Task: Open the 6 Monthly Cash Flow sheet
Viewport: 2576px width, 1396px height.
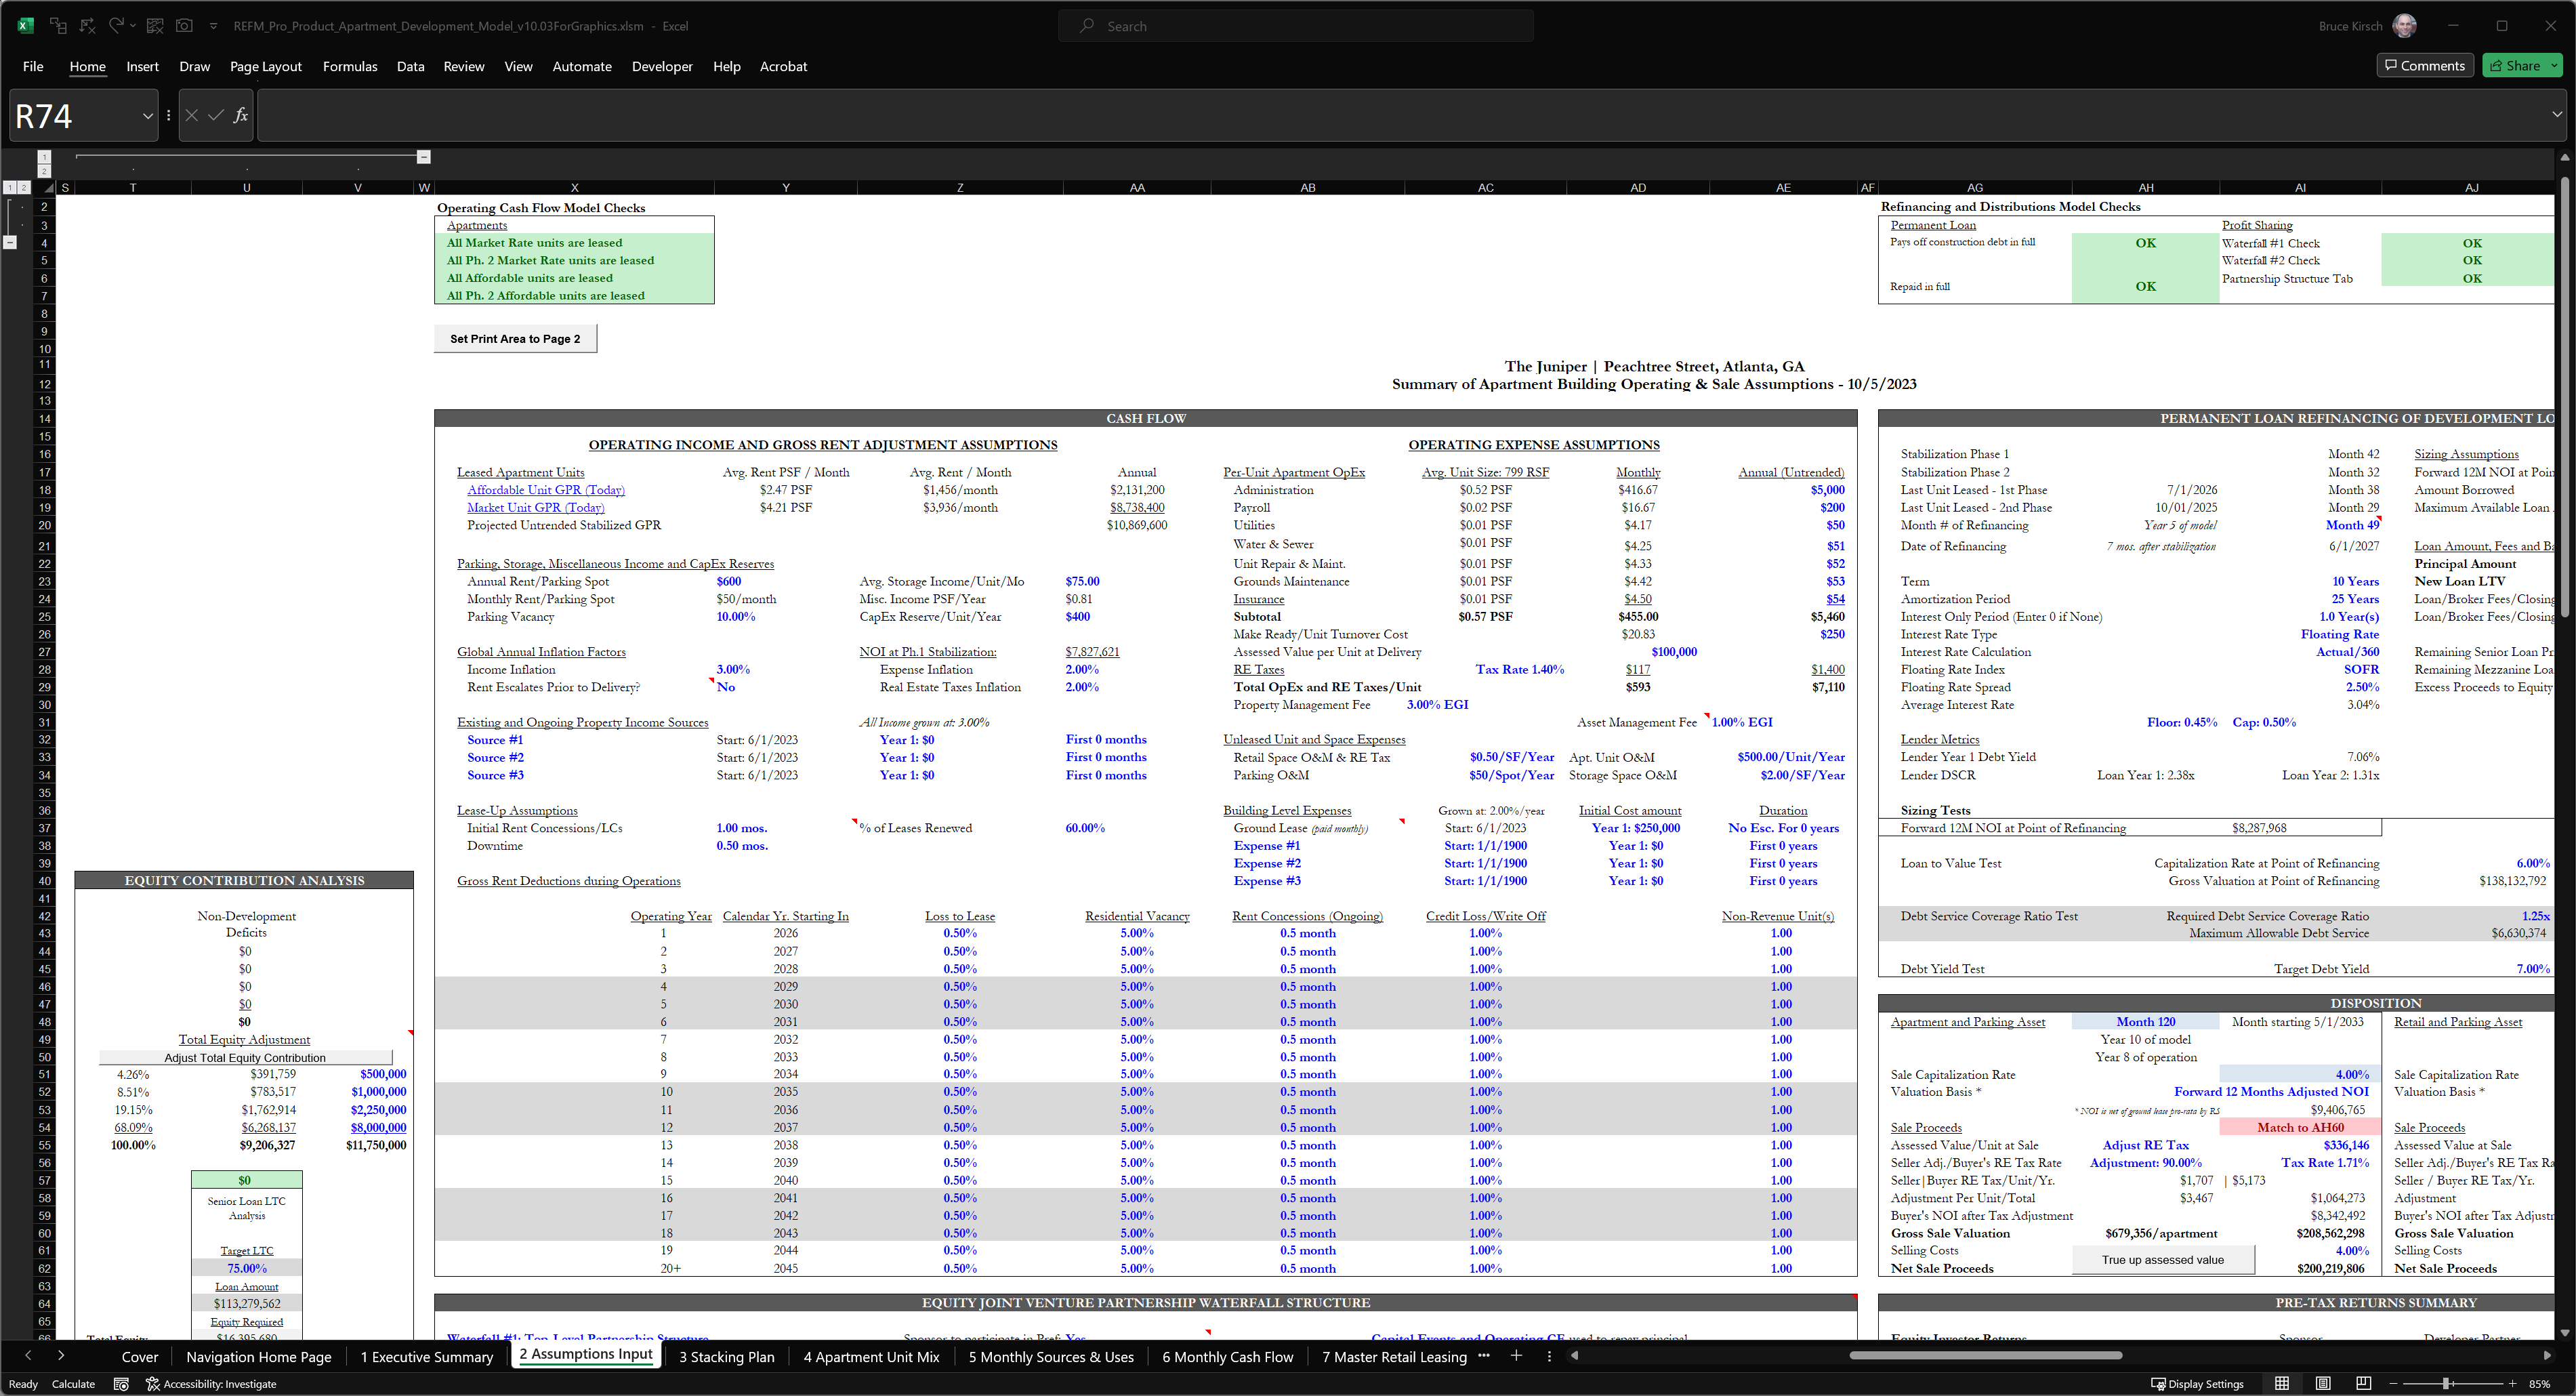Action: click(1228, 1357)
